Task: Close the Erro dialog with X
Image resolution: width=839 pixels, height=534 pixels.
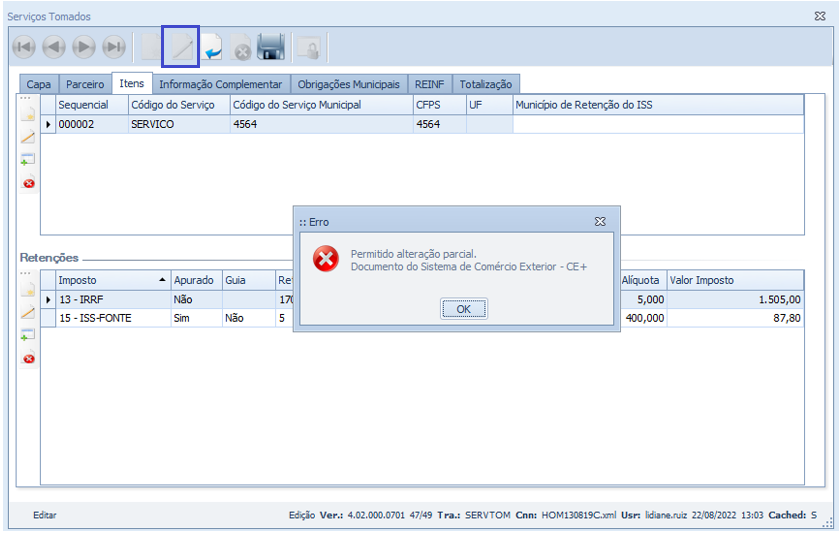Action: 600,221
